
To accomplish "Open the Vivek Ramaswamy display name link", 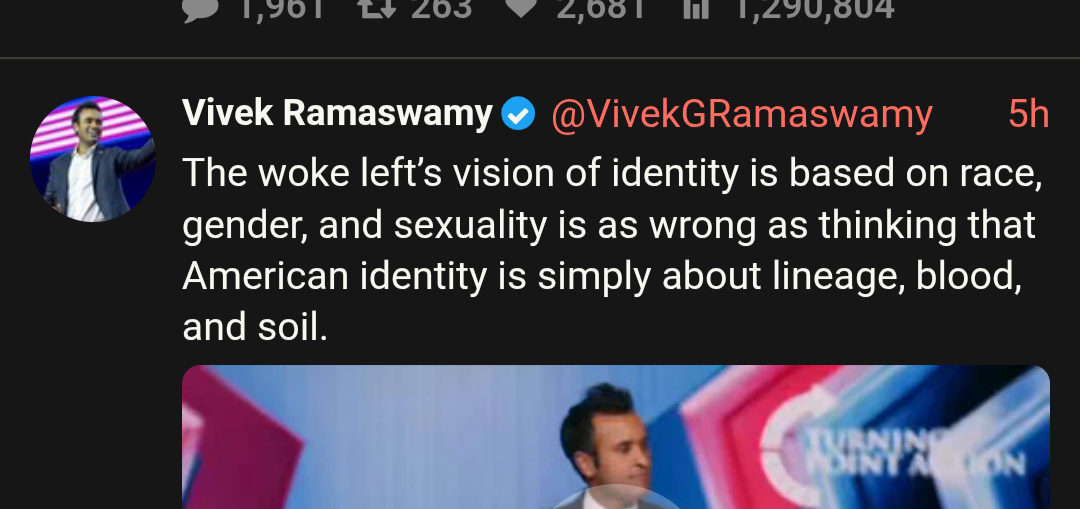I will (338, 113).
